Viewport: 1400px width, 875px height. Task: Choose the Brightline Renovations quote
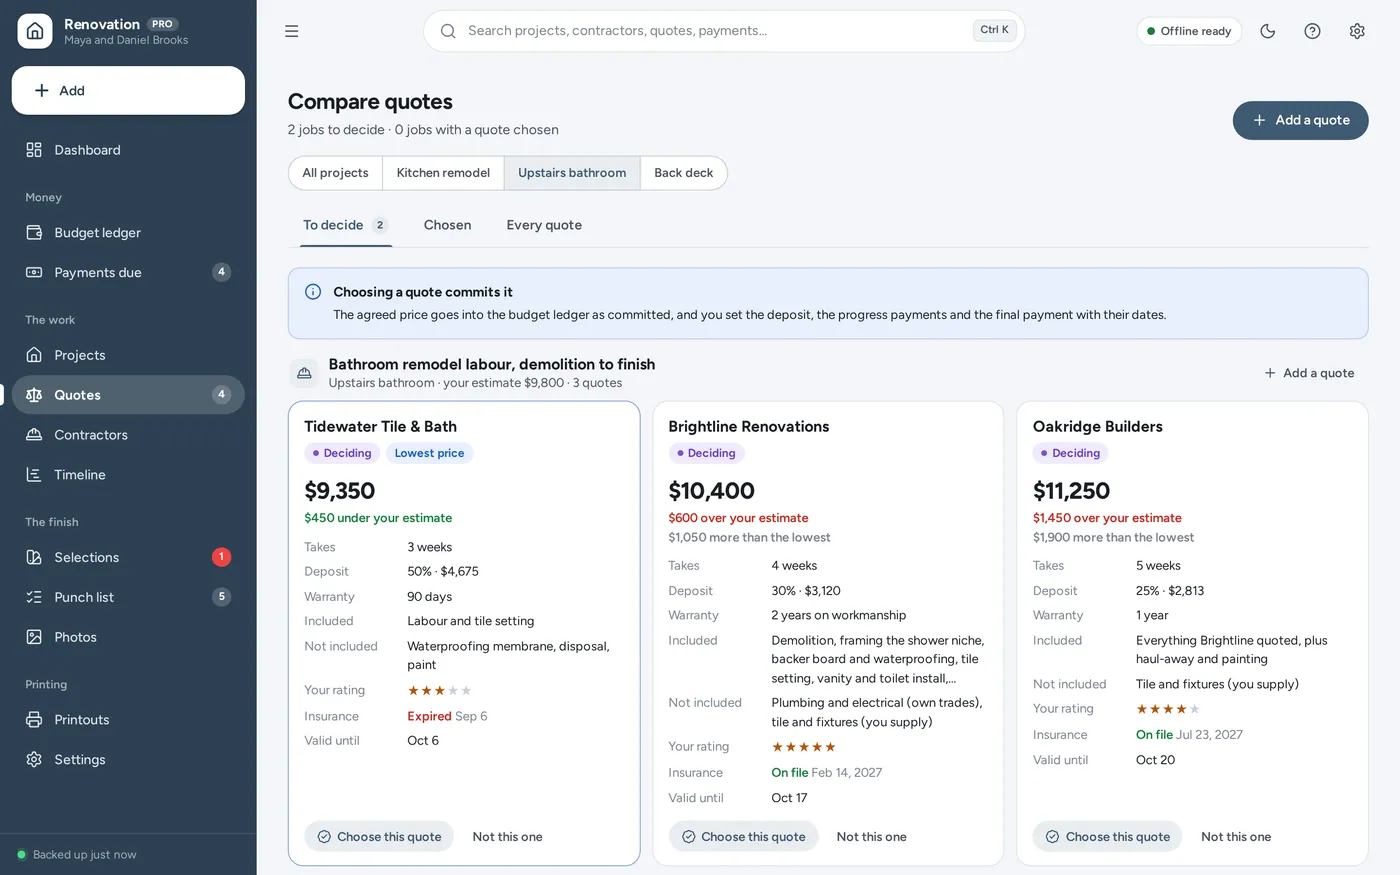743,837
